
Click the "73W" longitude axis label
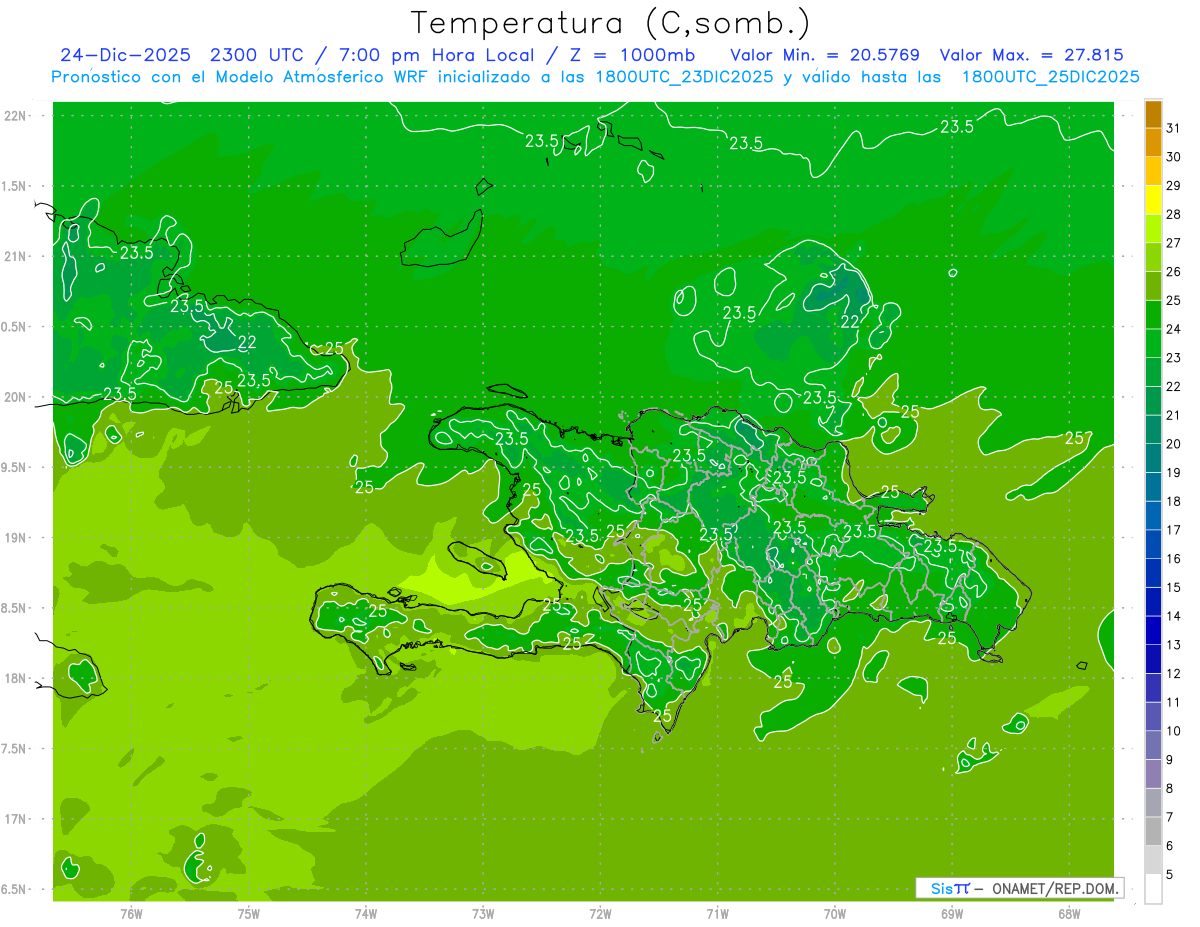(x=483, y=913)
